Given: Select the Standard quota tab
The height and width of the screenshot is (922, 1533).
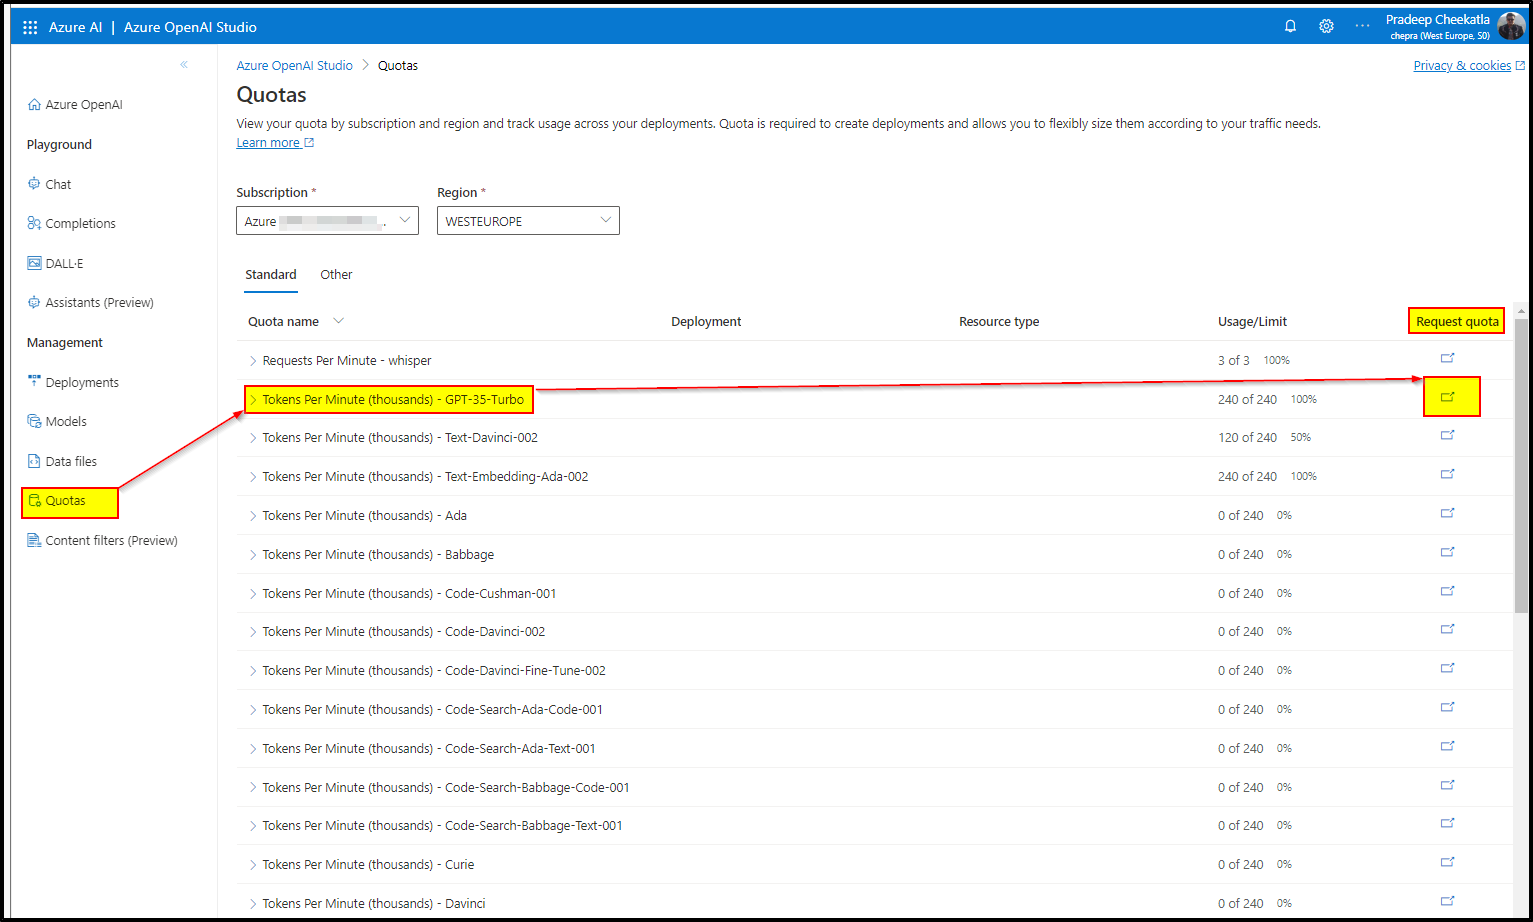Looking at the screenshot, I should pos(270,274).
